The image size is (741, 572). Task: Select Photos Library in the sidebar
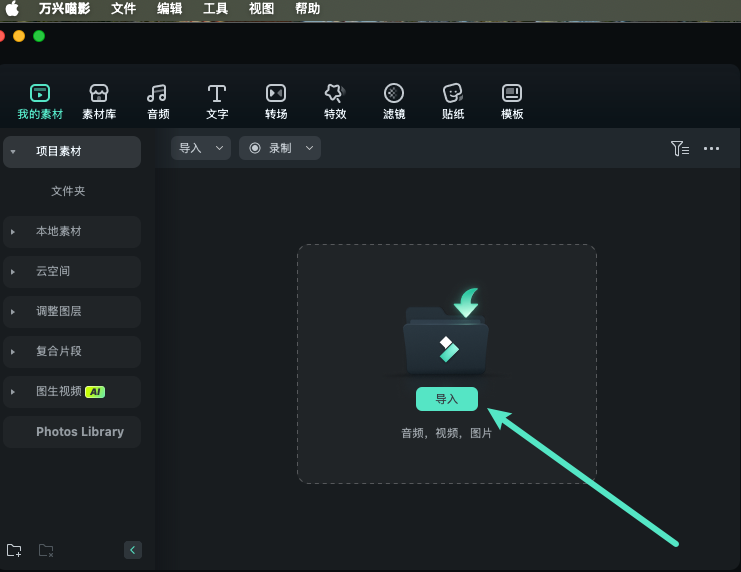point(80,432)
